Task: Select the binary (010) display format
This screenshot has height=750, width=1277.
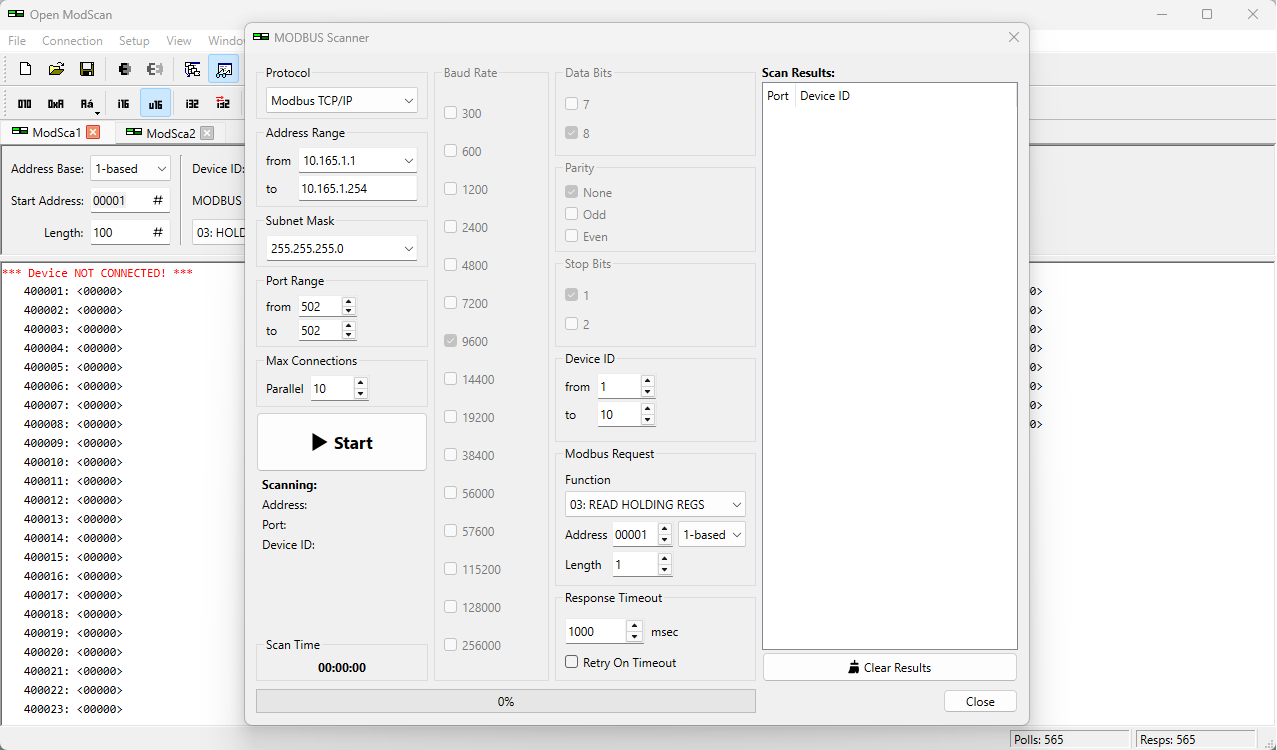Action: pos(24,103)
